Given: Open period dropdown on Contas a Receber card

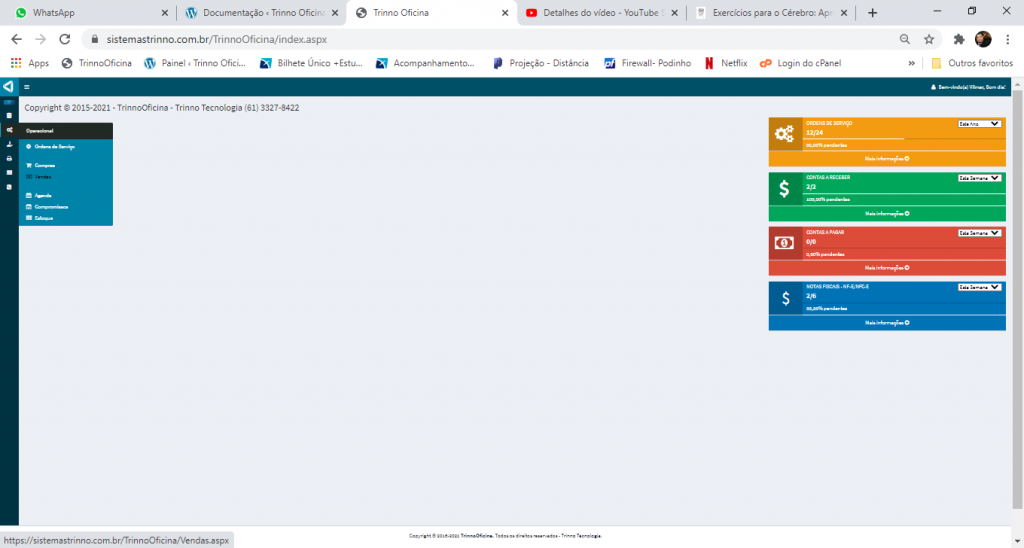Looking at the screenshot, I should point(979,178).
